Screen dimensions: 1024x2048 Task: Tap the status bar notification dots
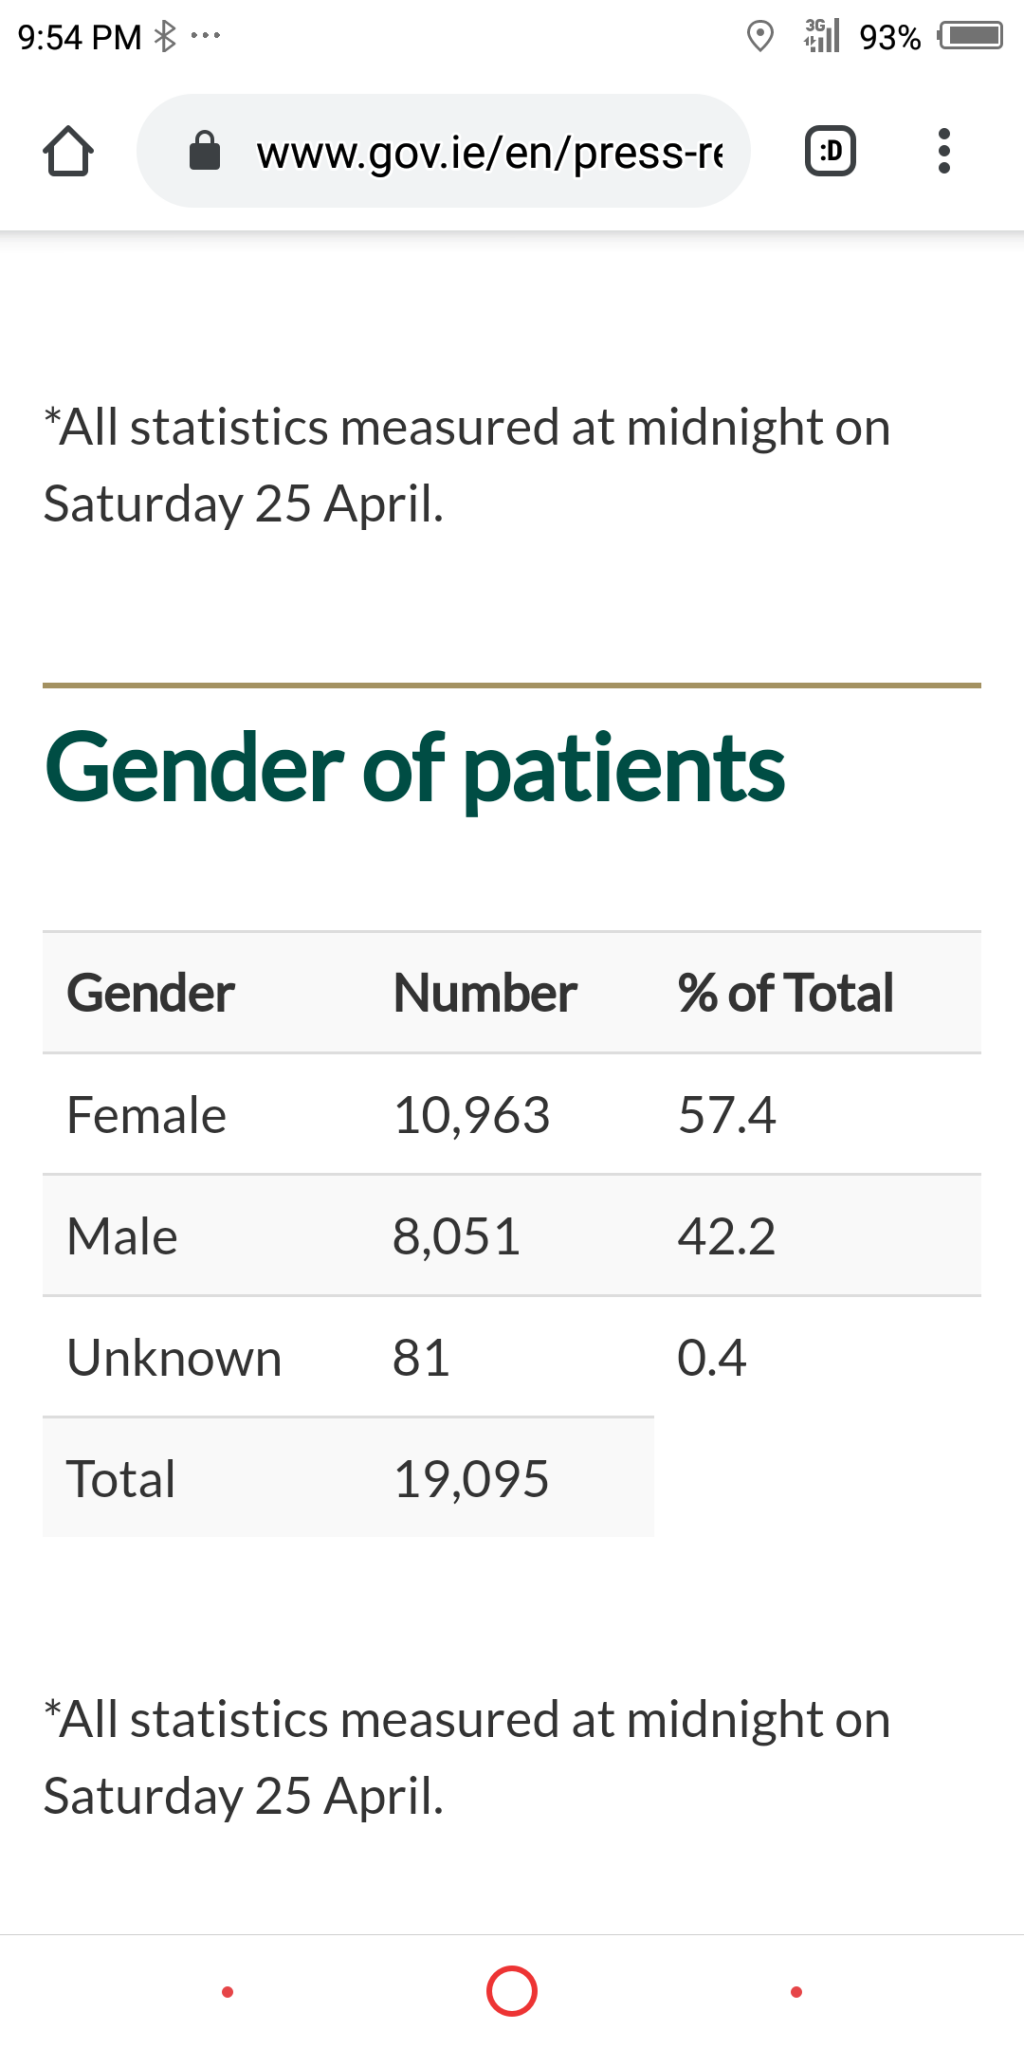205,37
